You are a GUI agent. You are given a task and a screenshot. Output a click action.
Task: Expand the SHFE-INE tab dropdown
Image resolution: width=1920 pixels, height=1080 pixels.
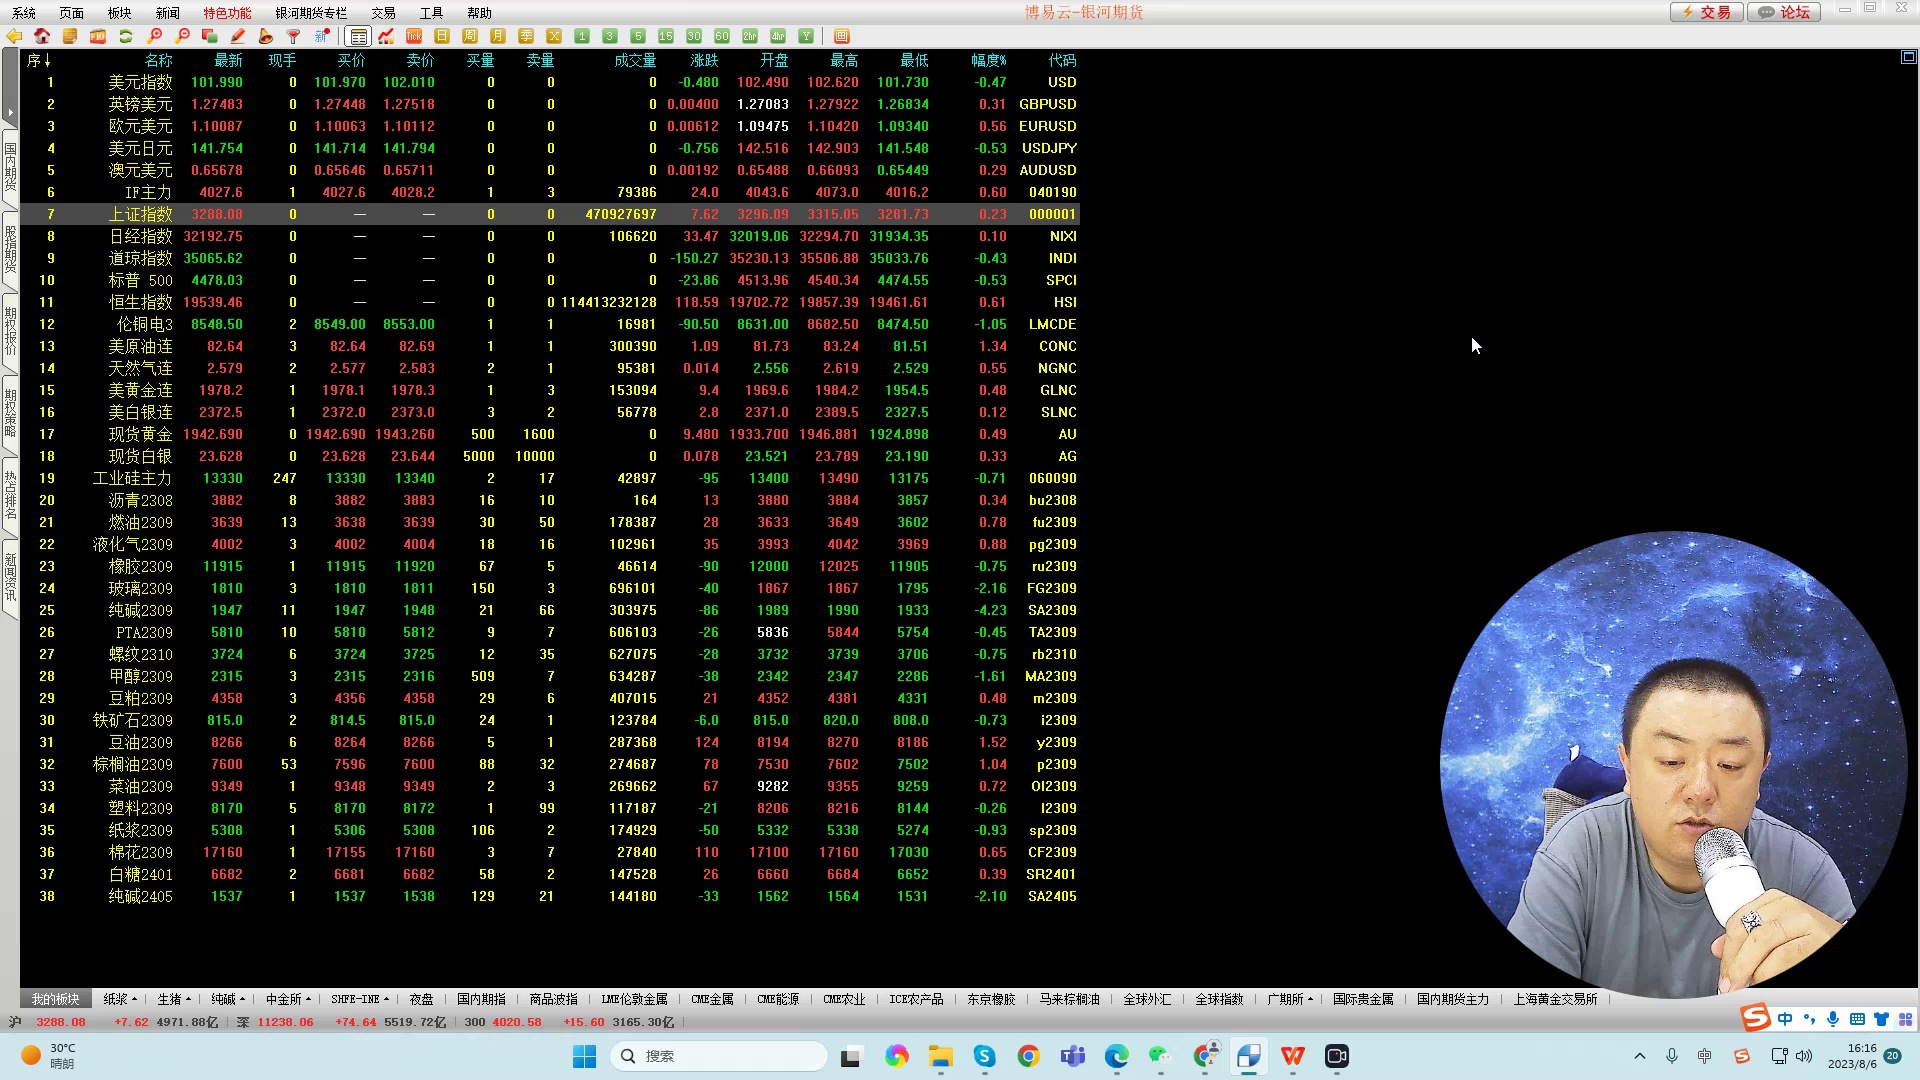tap(386, 999)
